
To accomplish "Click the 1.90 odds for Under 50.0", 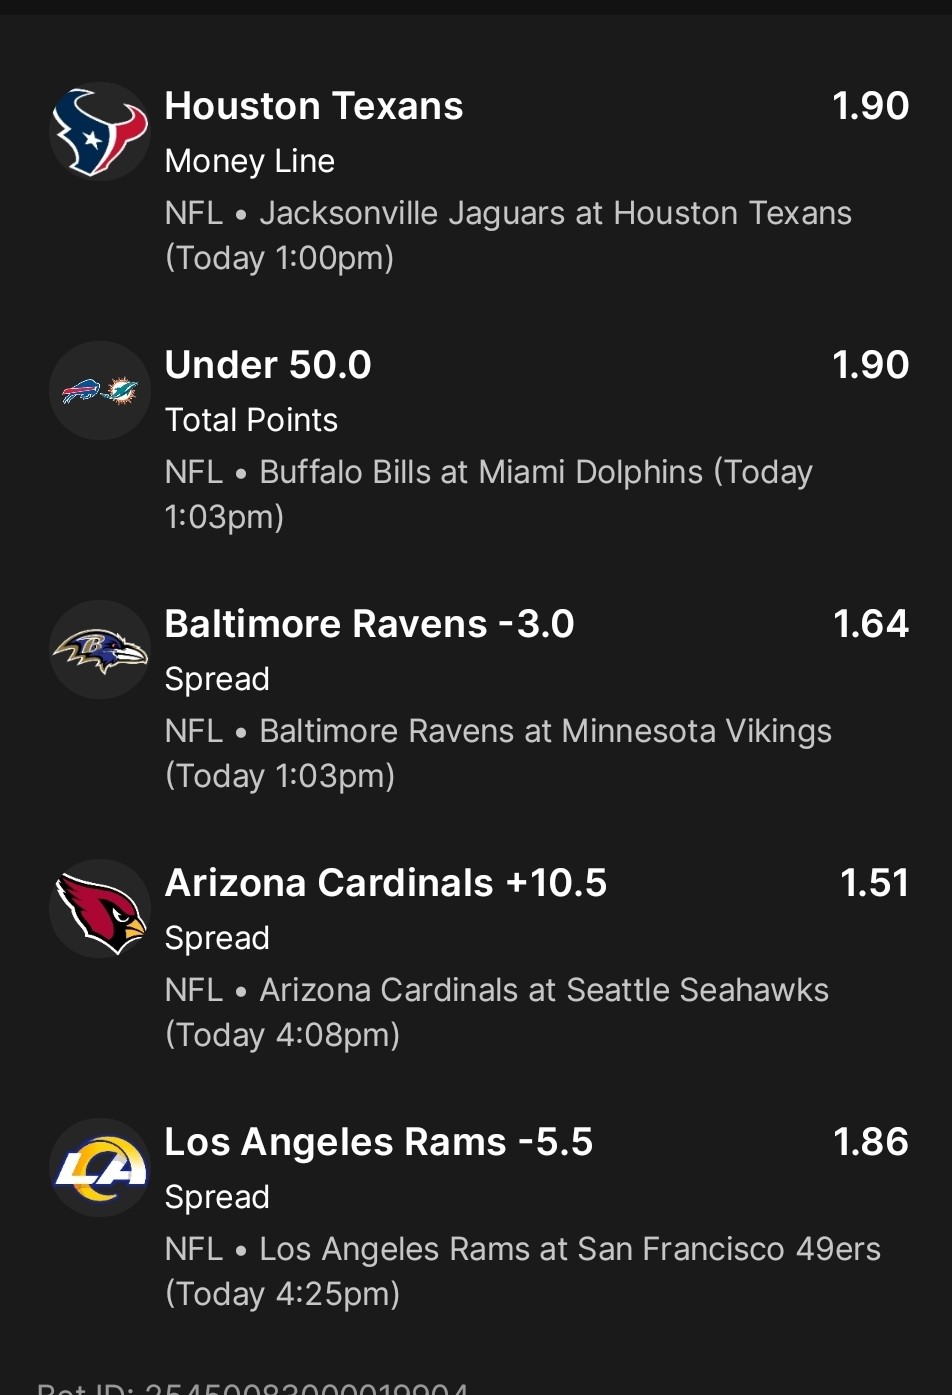I will pos(870,365).
